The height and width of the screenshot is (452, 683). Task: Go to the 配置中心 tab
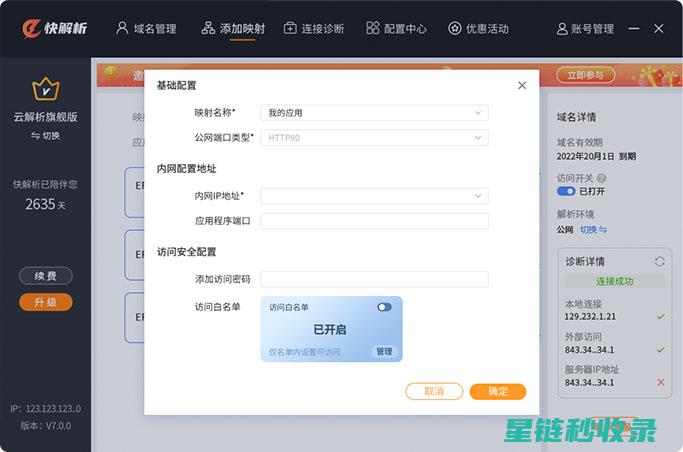point(396,29)
